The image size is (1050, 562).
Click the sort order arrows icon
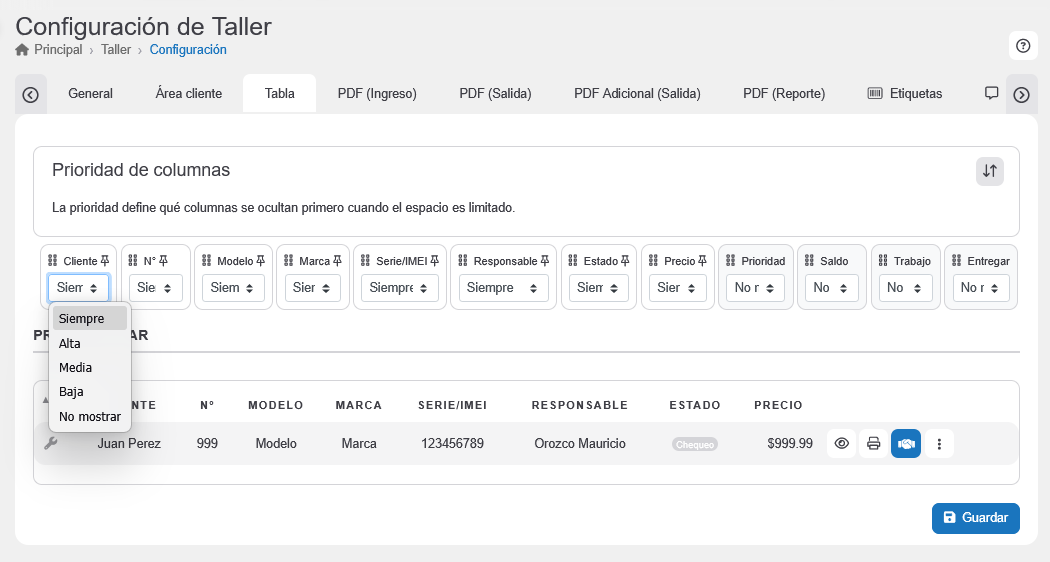pyautogui.click(x=989, y=171)
